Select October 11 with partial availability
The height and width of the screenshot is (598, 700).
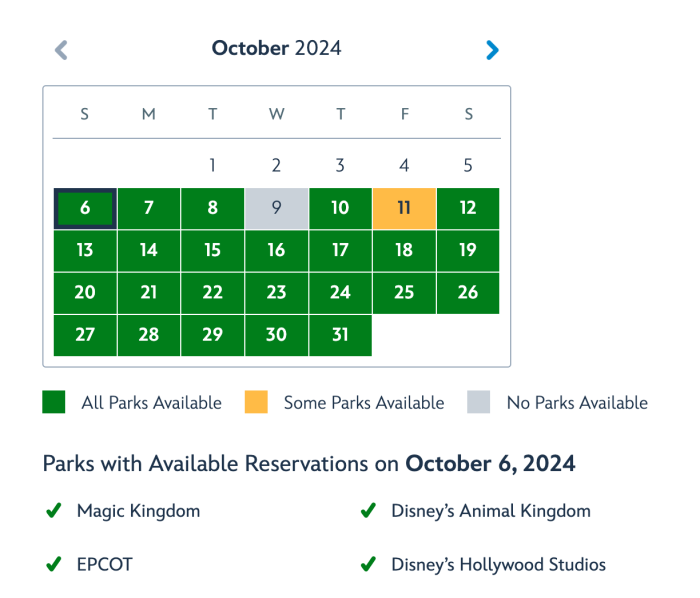click(x=404, y=208)
